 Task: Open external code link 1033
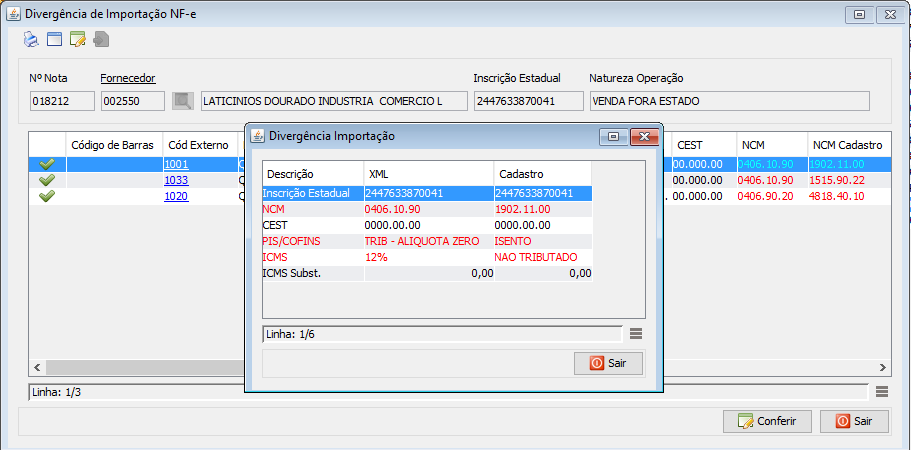pyautogui.click(x=176, y=180)
